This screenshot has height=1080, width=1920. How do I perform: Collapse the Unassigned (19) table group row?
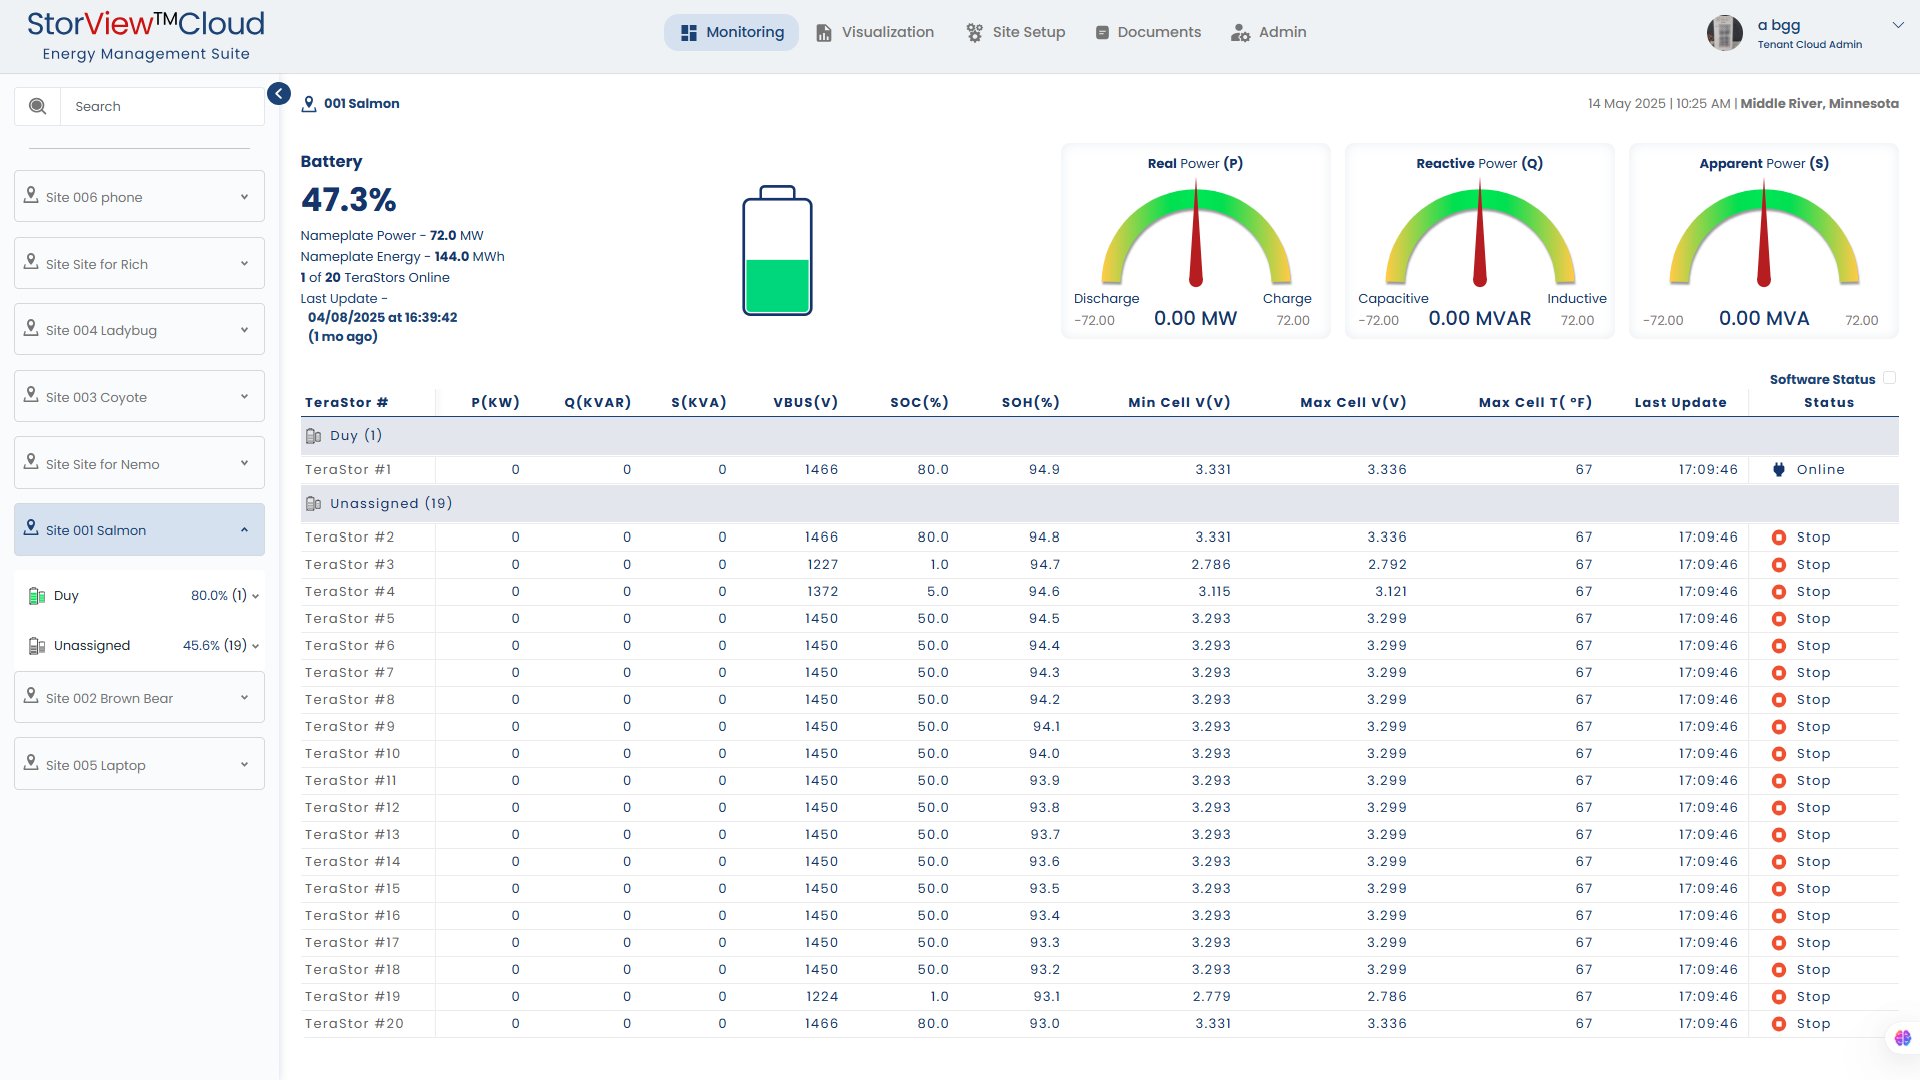(x=390, y=504)
